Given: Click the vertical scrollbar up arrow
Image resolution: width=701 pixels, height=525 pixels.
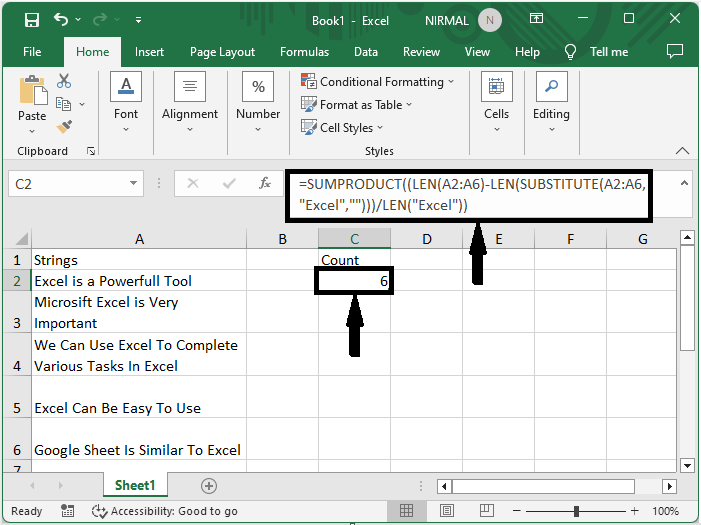Looking at the screenshot, I should click(687, 237).
